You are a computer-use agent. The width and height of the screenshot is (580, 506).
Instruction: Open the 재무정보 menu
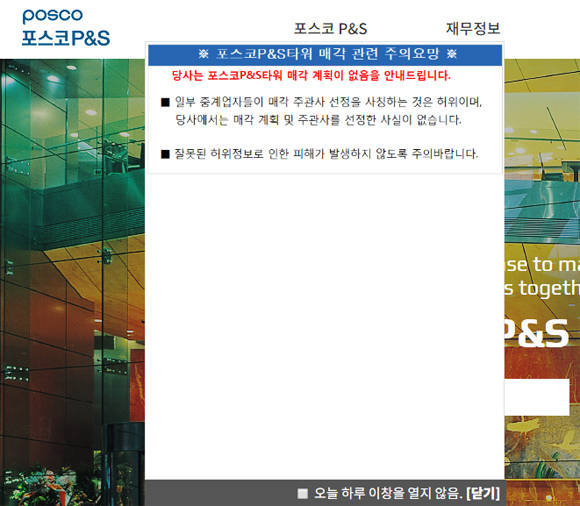pos(473,28)
